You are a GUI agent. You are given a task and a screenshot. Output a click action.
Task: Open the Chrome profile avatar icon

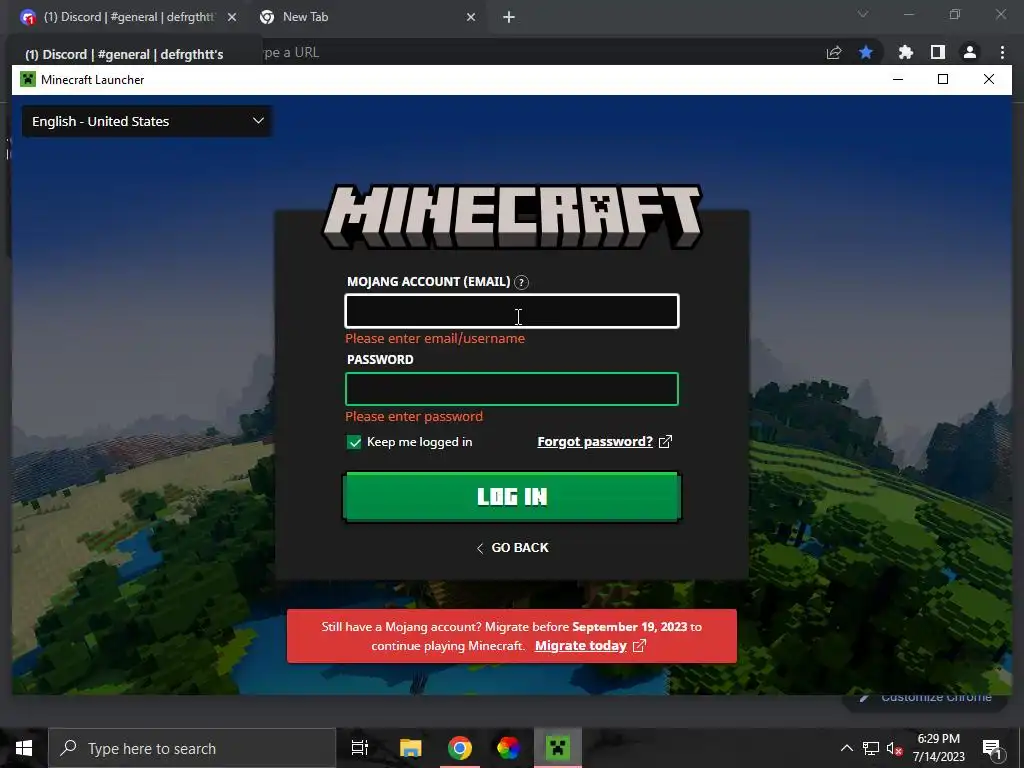click(x=970, y=52)
